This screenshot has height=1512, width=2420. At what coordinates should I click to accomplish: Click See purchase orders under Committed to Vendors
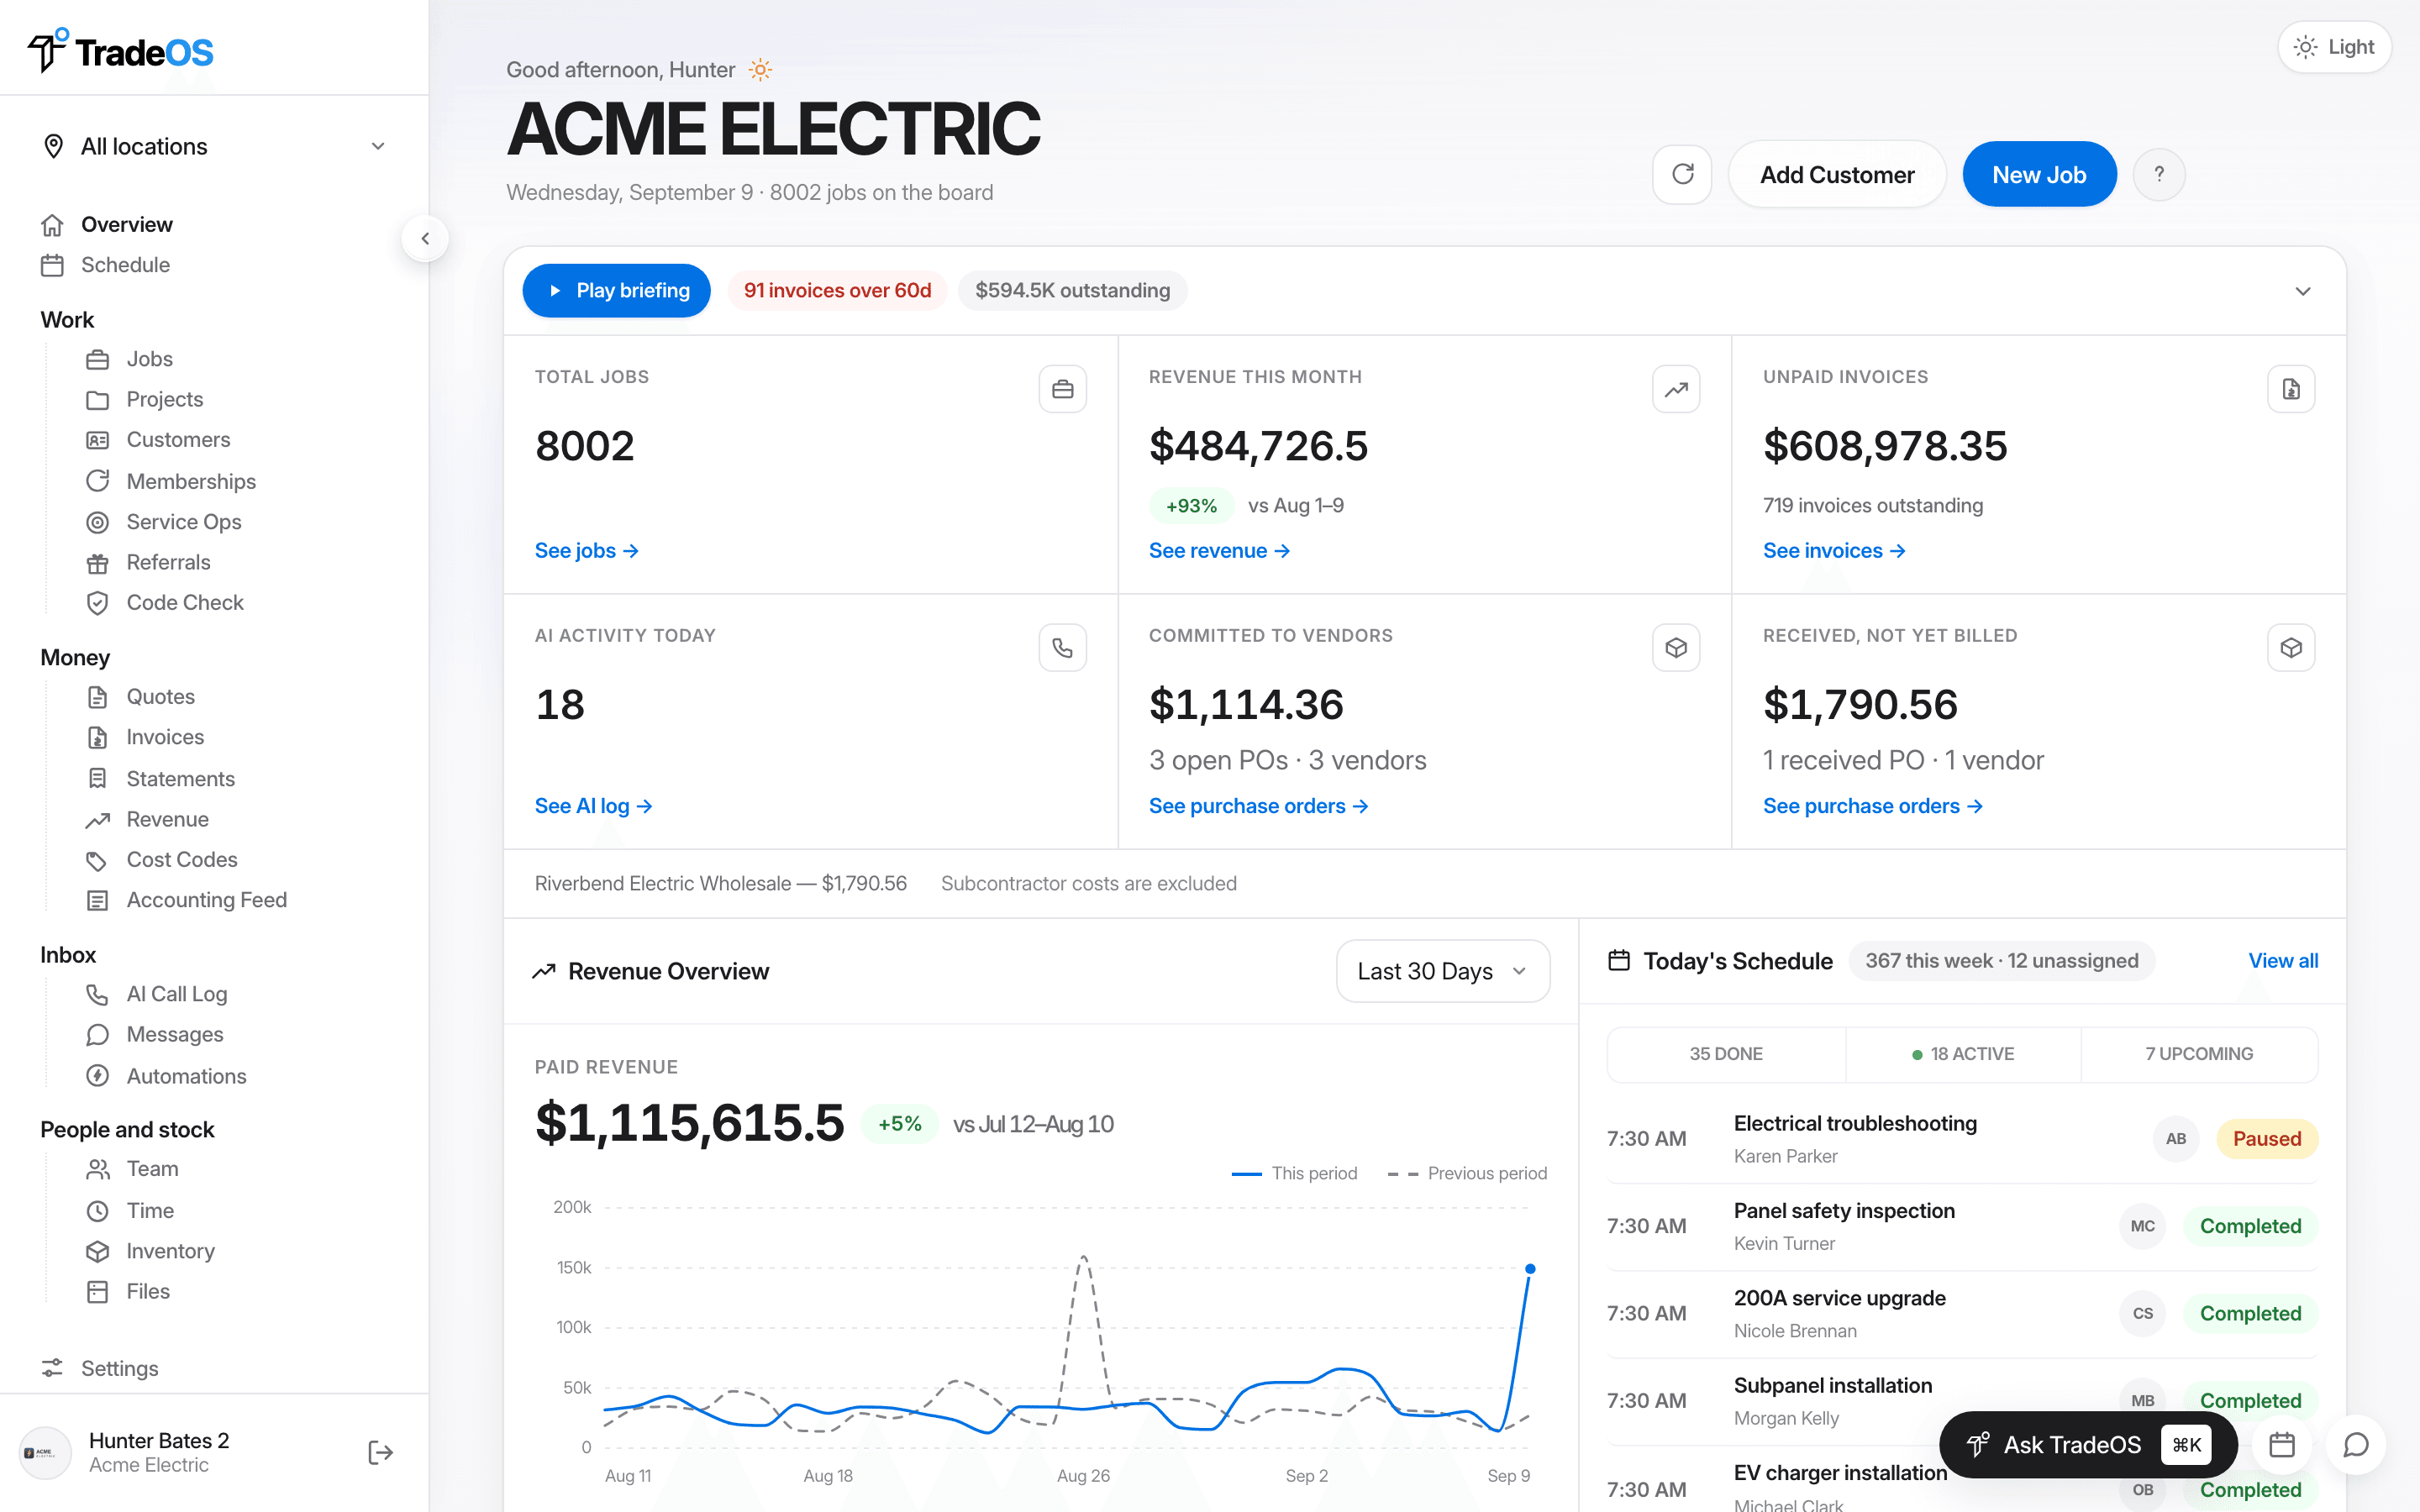click(1258, 806)
